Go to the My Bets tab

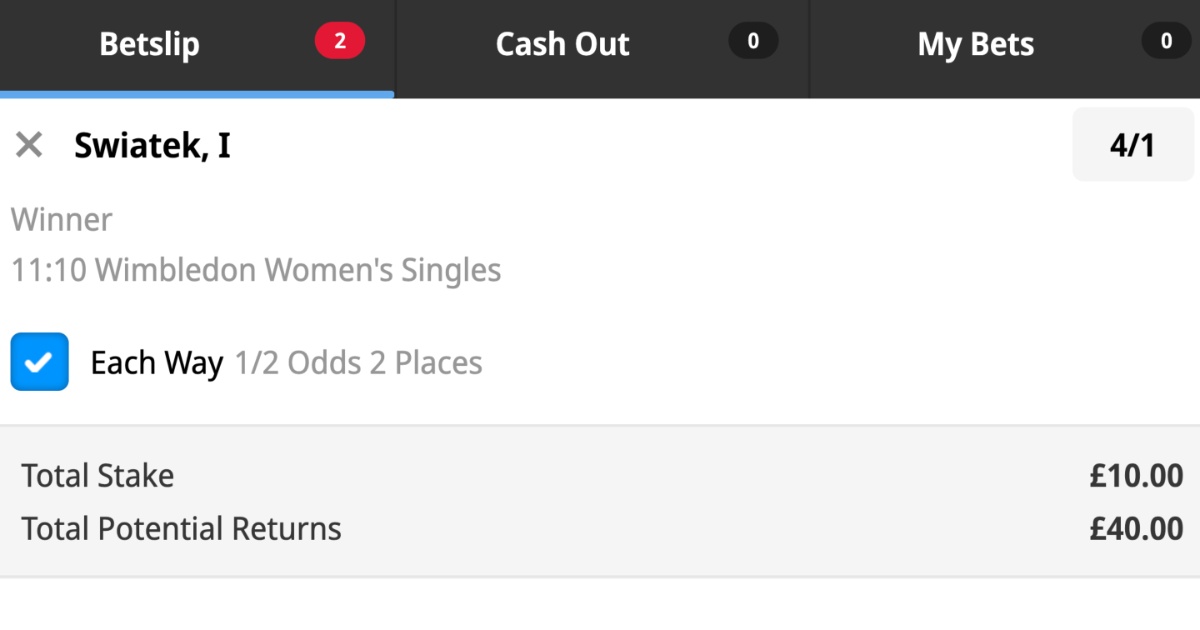[x=975, y=45]
